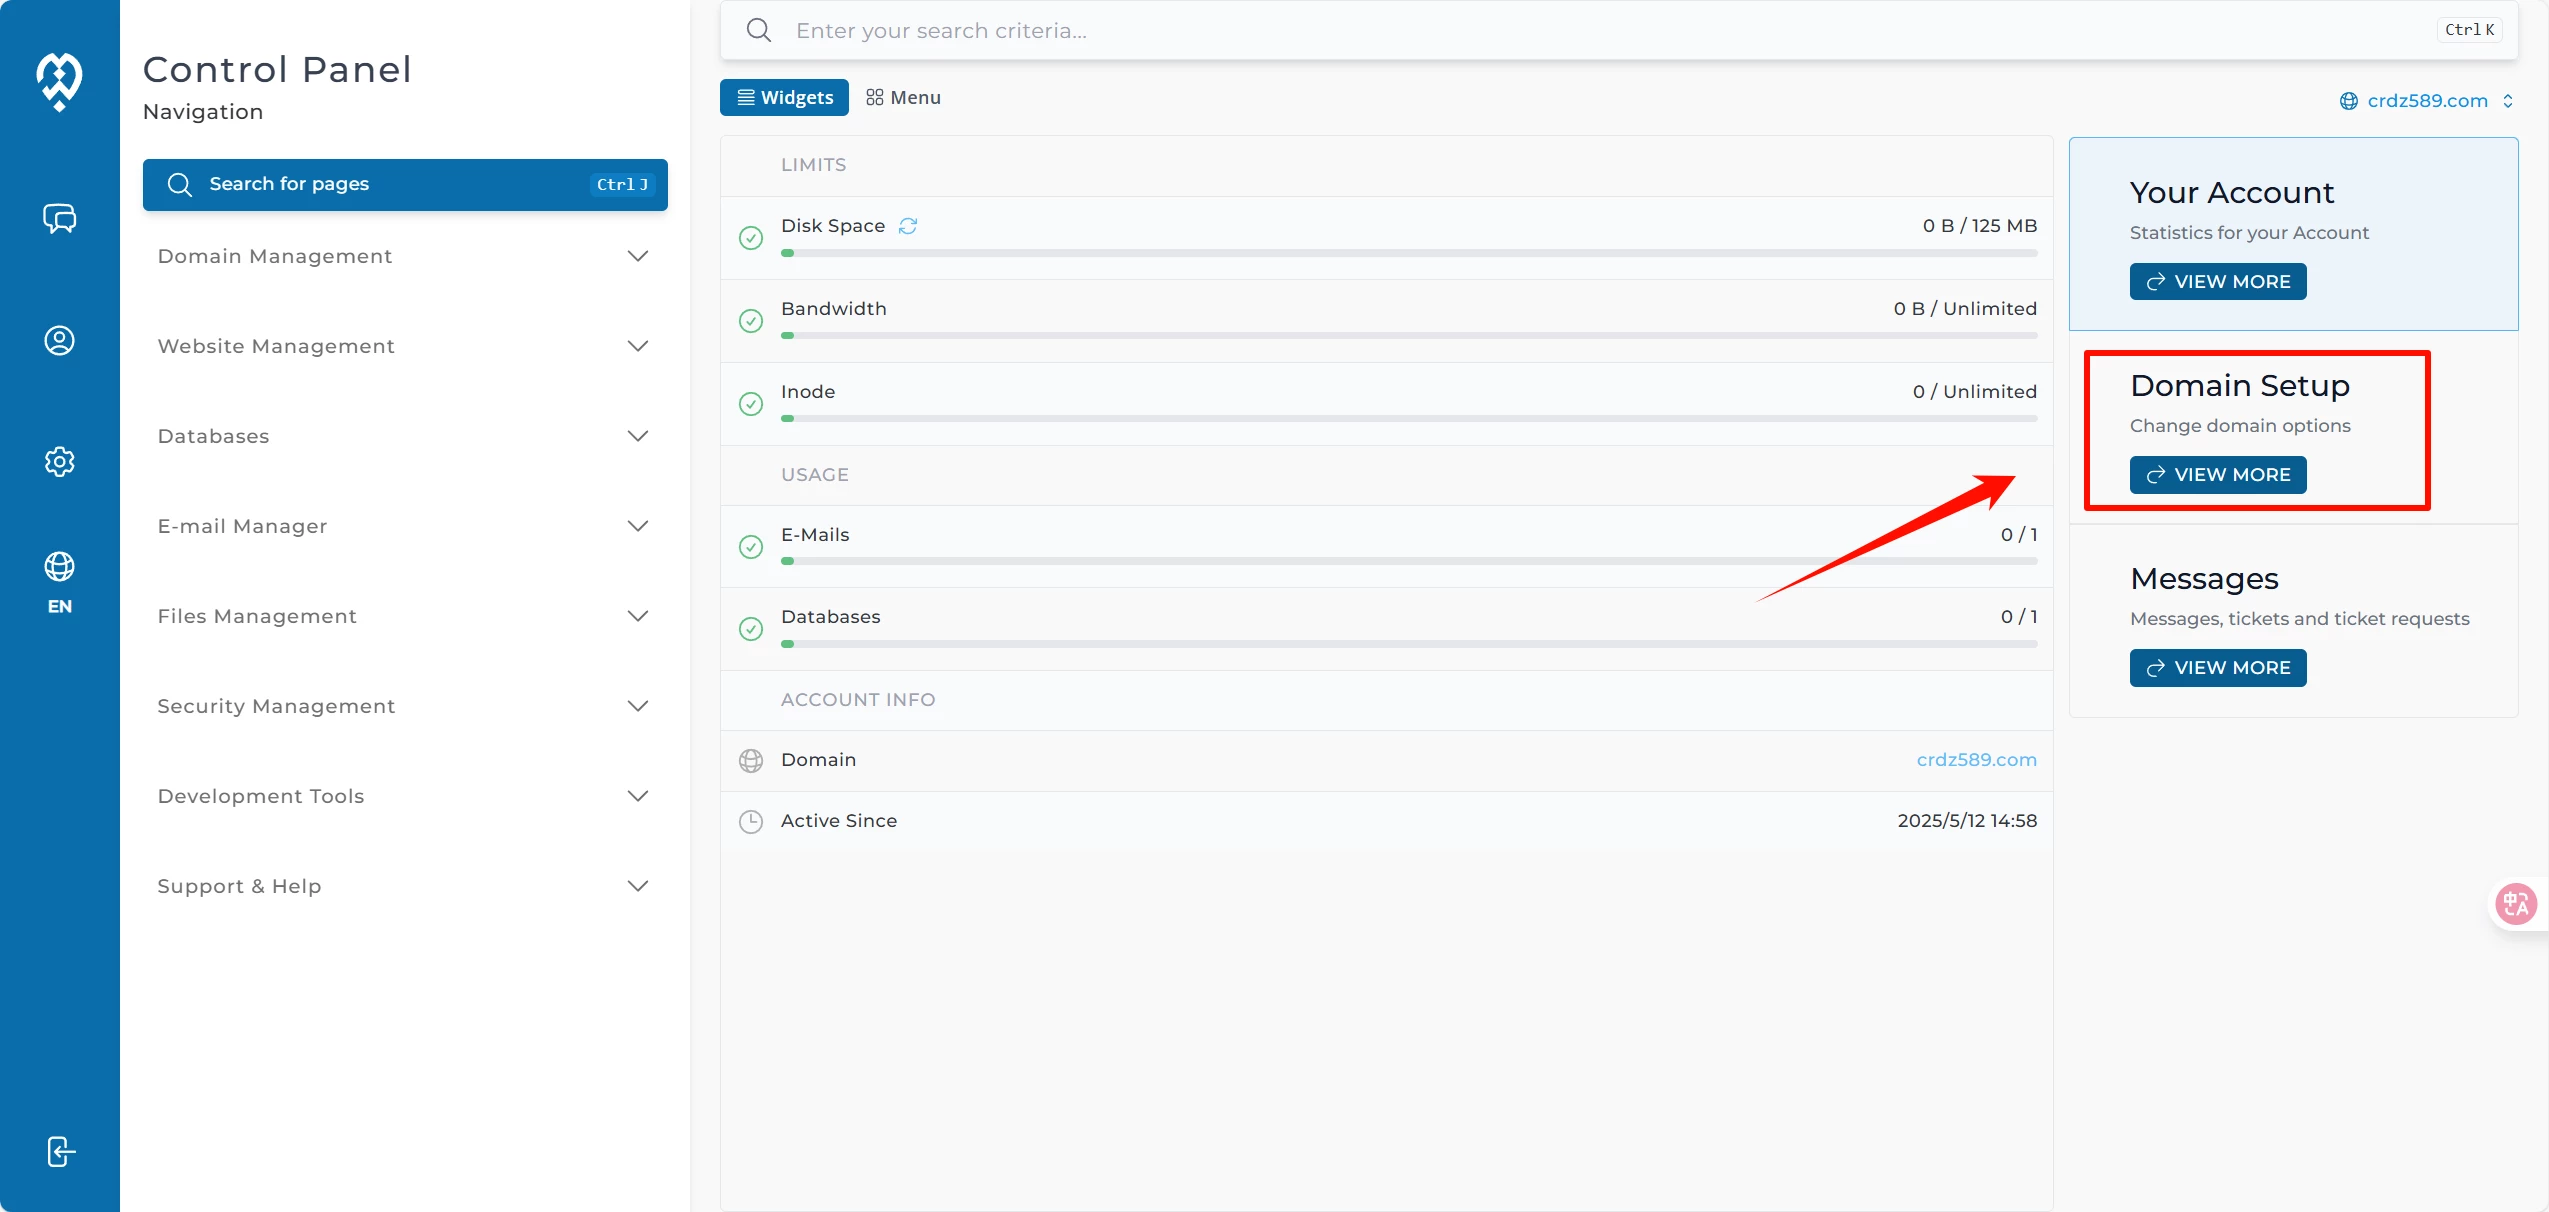2549x1212 pixels.
Task: Click the Disk Space progress bar
Action: [x=1408, y=253]
